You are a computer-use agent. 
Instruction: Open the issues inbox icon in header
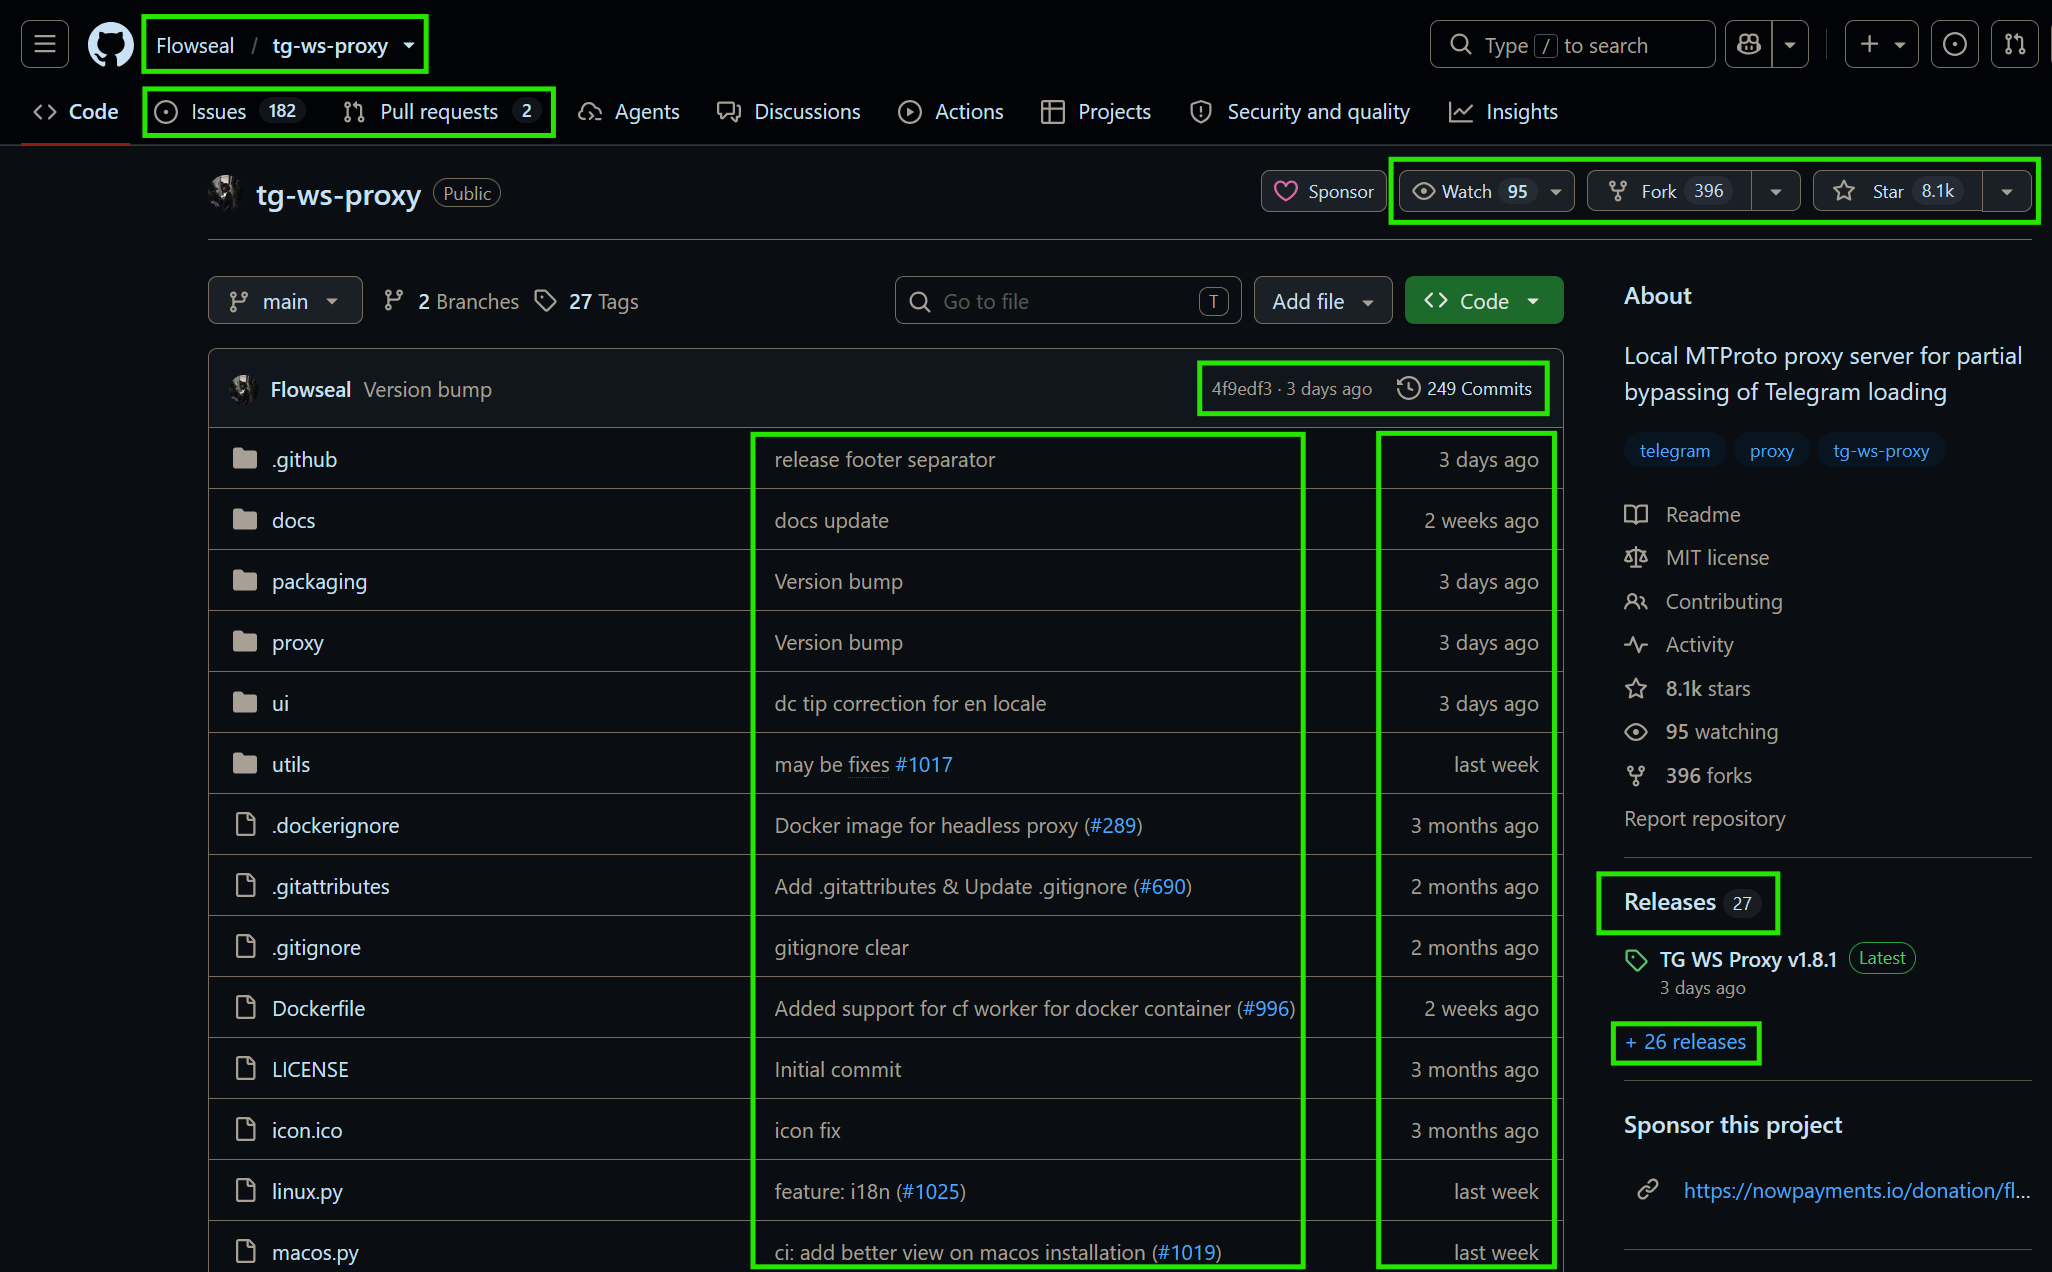(x=1954, y=45)
